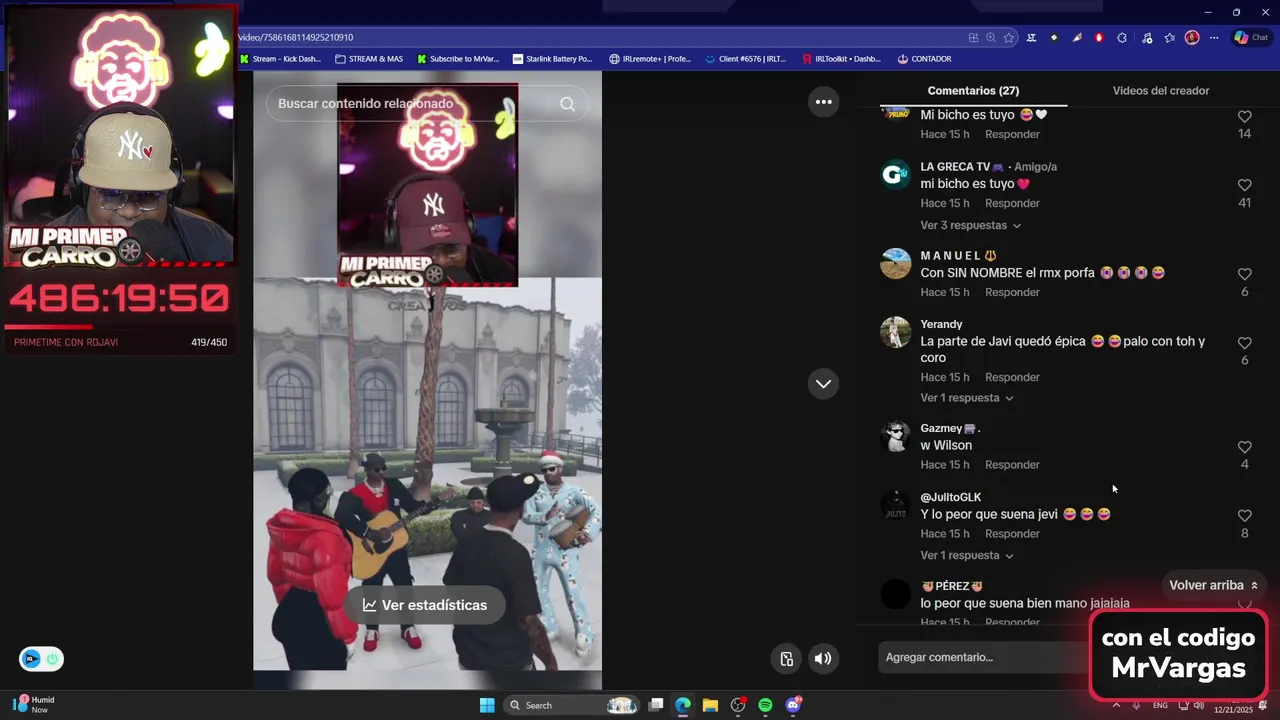Switch to 'Comentarios (27)' tab

[973, 91]
